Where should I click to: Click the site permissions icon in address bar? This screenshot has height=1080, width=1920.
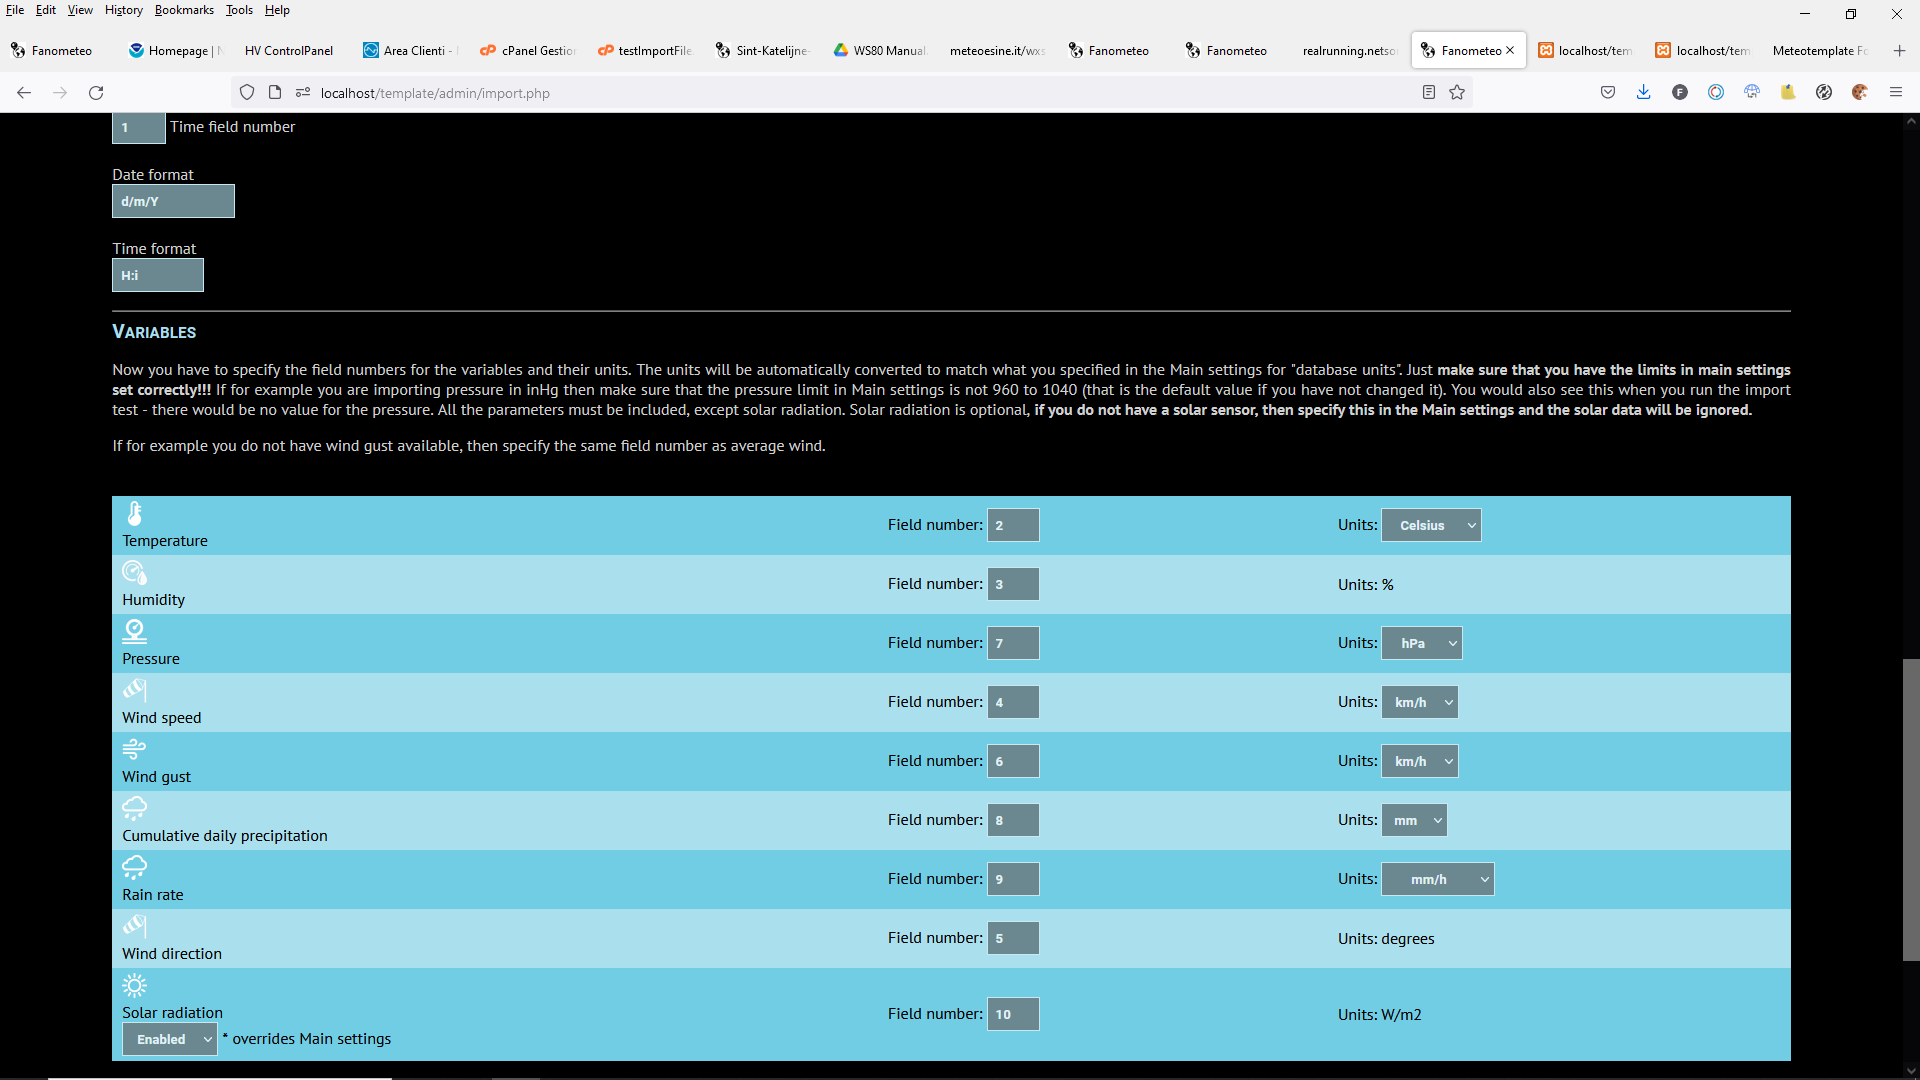click(303, 92)
